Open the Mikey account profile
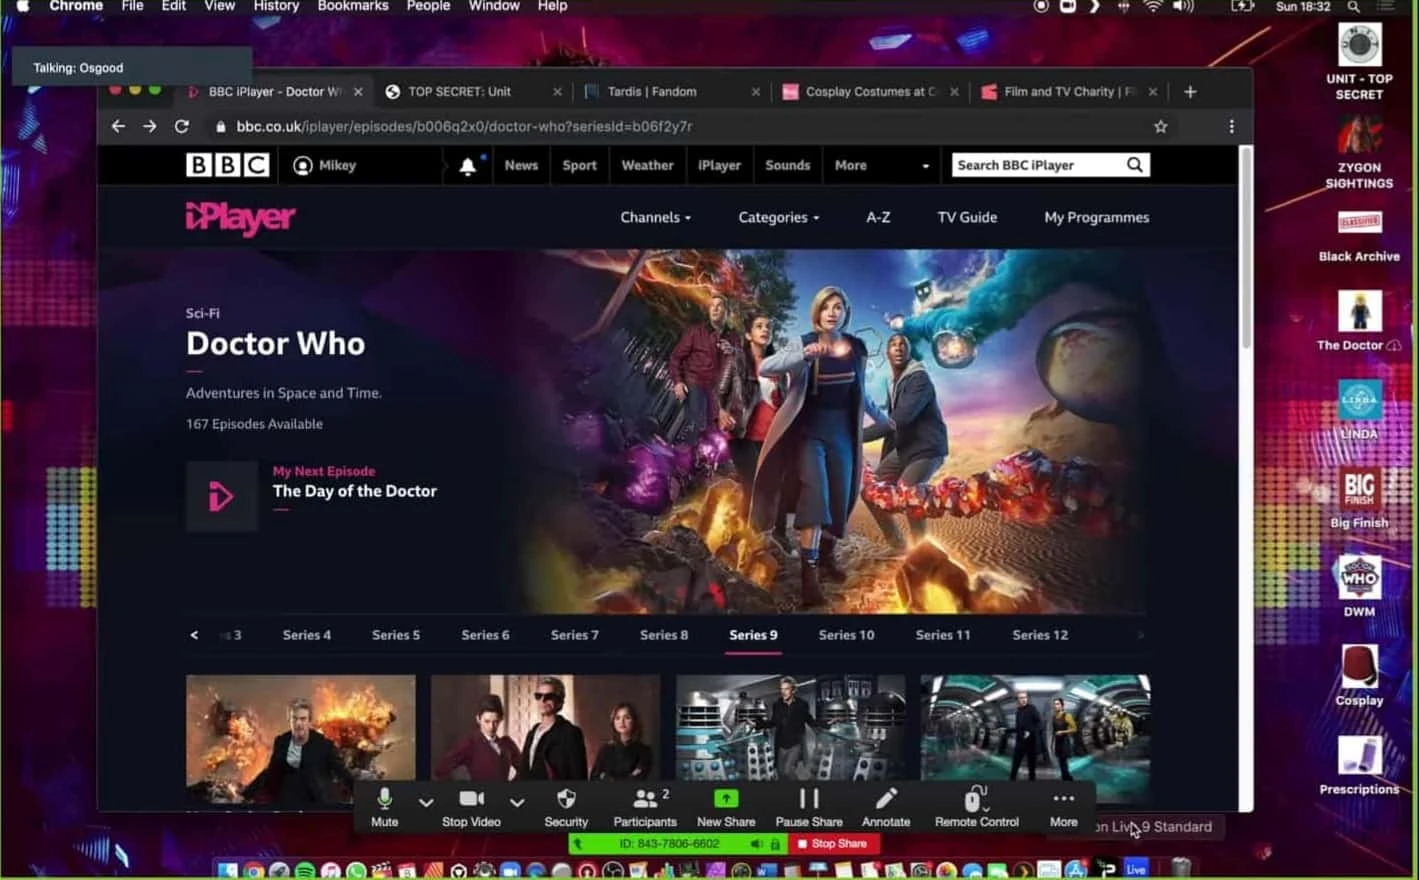Screen dimensions: 1419x880 click(x=325, y=166)
